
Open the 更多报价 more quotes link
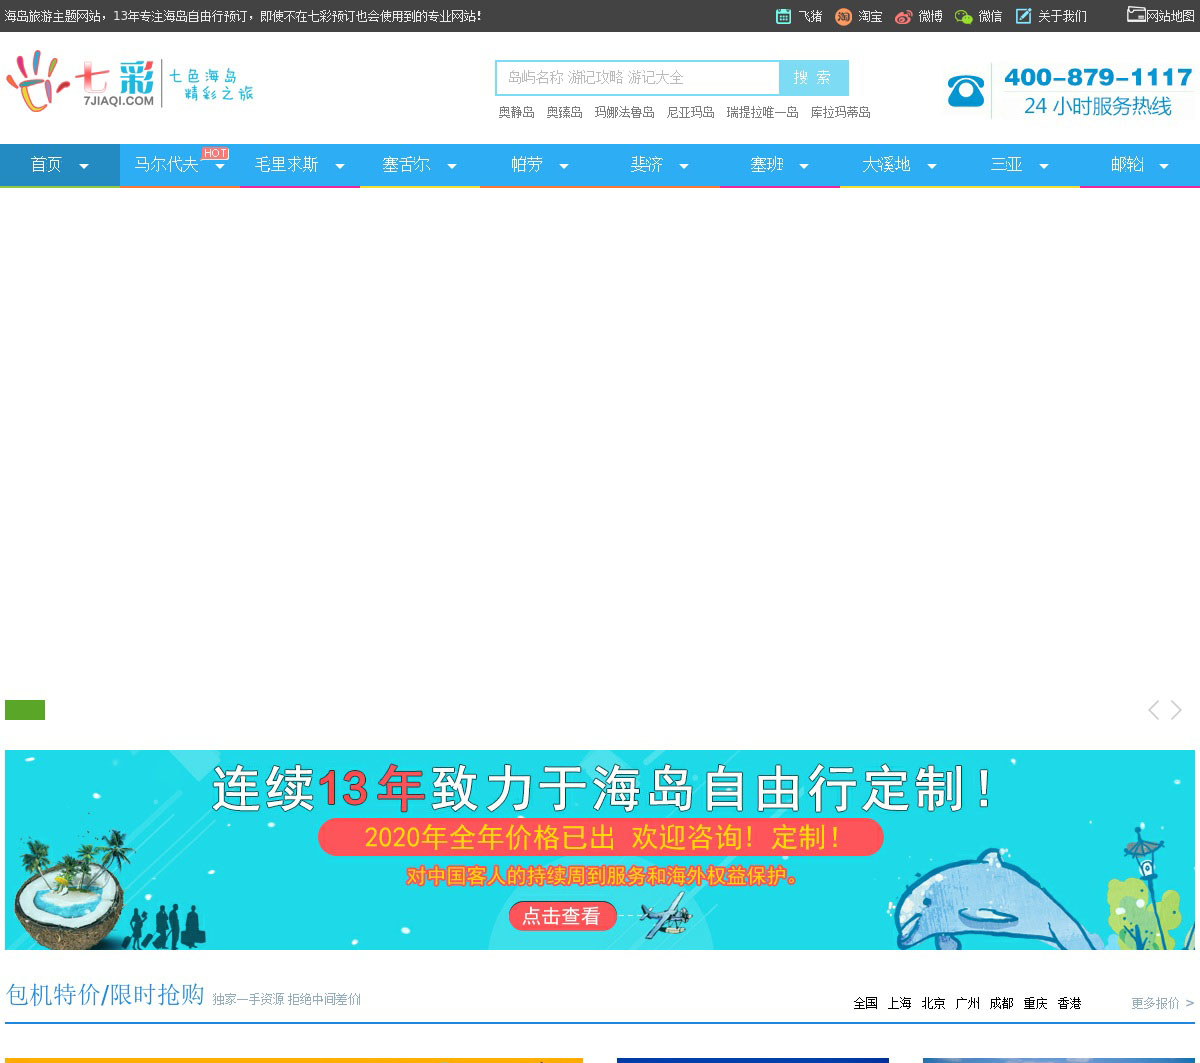[x=1163, y=1003]
